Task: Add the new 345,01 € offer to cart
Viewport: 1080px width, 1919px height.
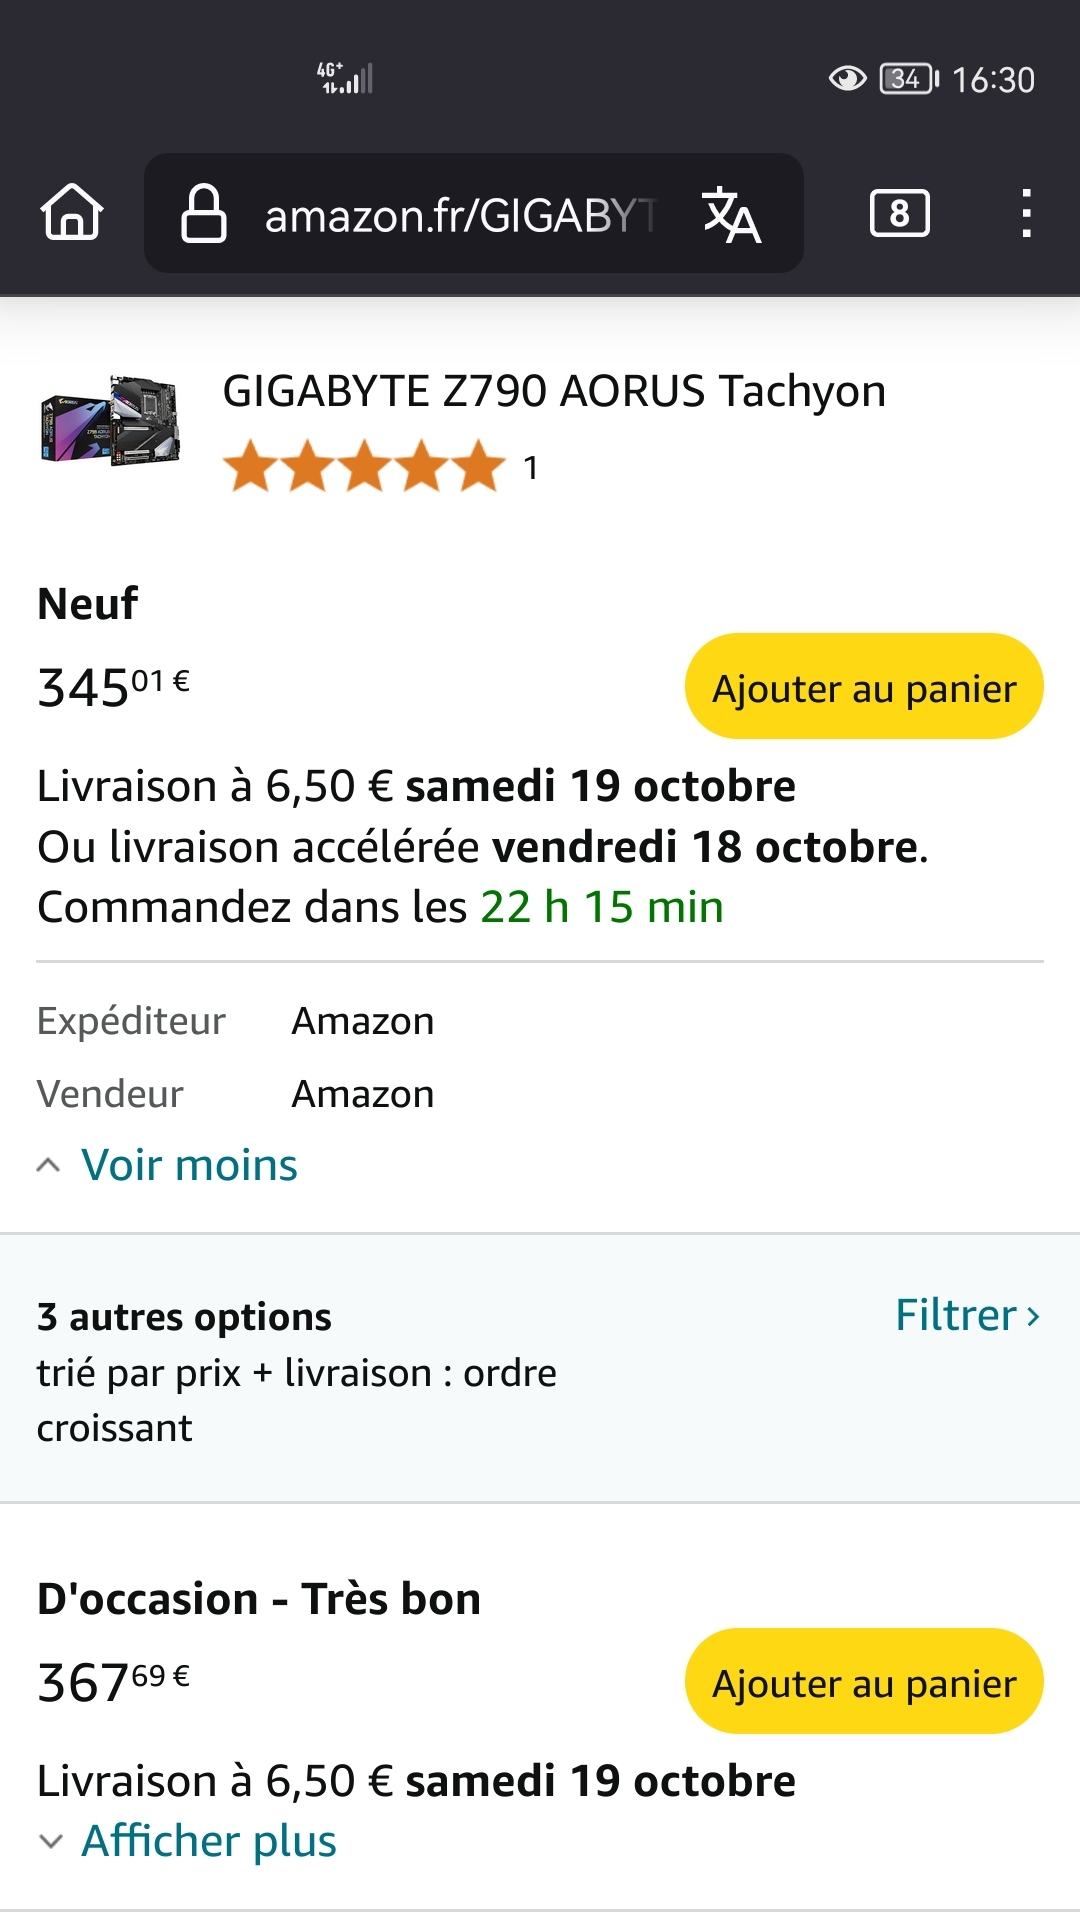Action: click(x=864, y=687)
